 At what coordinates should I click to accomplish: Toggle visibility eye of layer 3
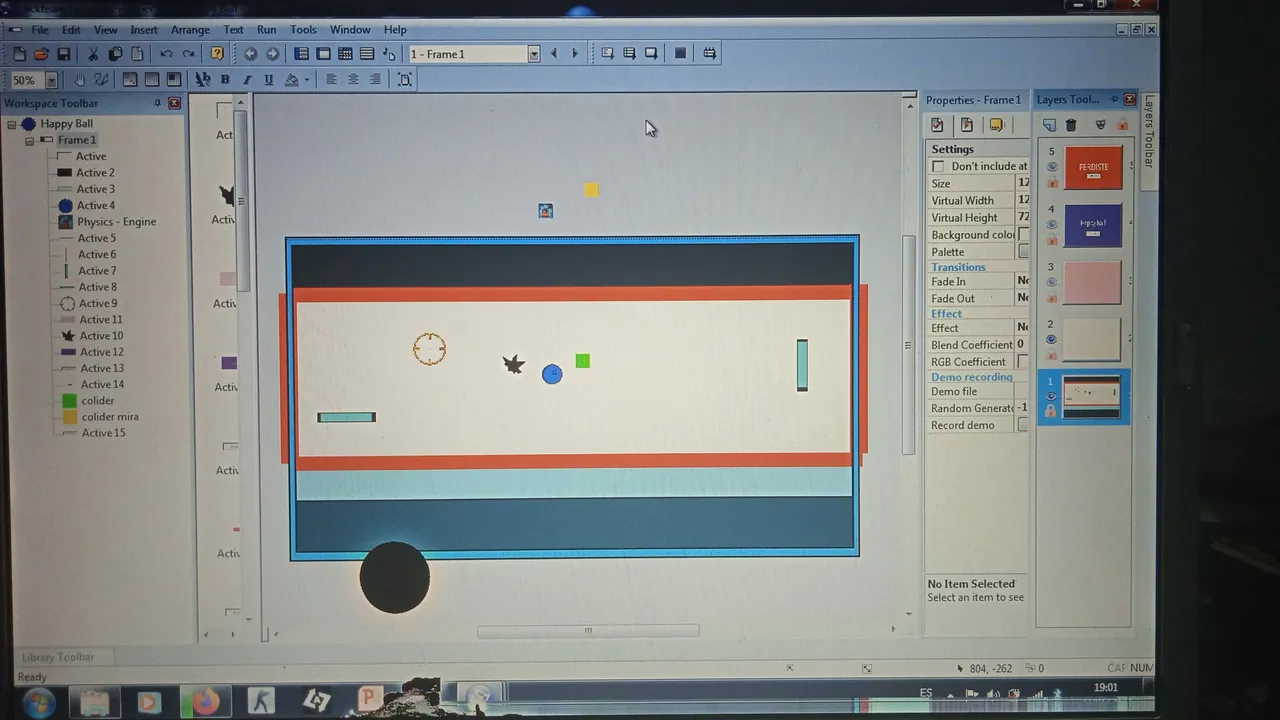click(x=1052, y=282)
